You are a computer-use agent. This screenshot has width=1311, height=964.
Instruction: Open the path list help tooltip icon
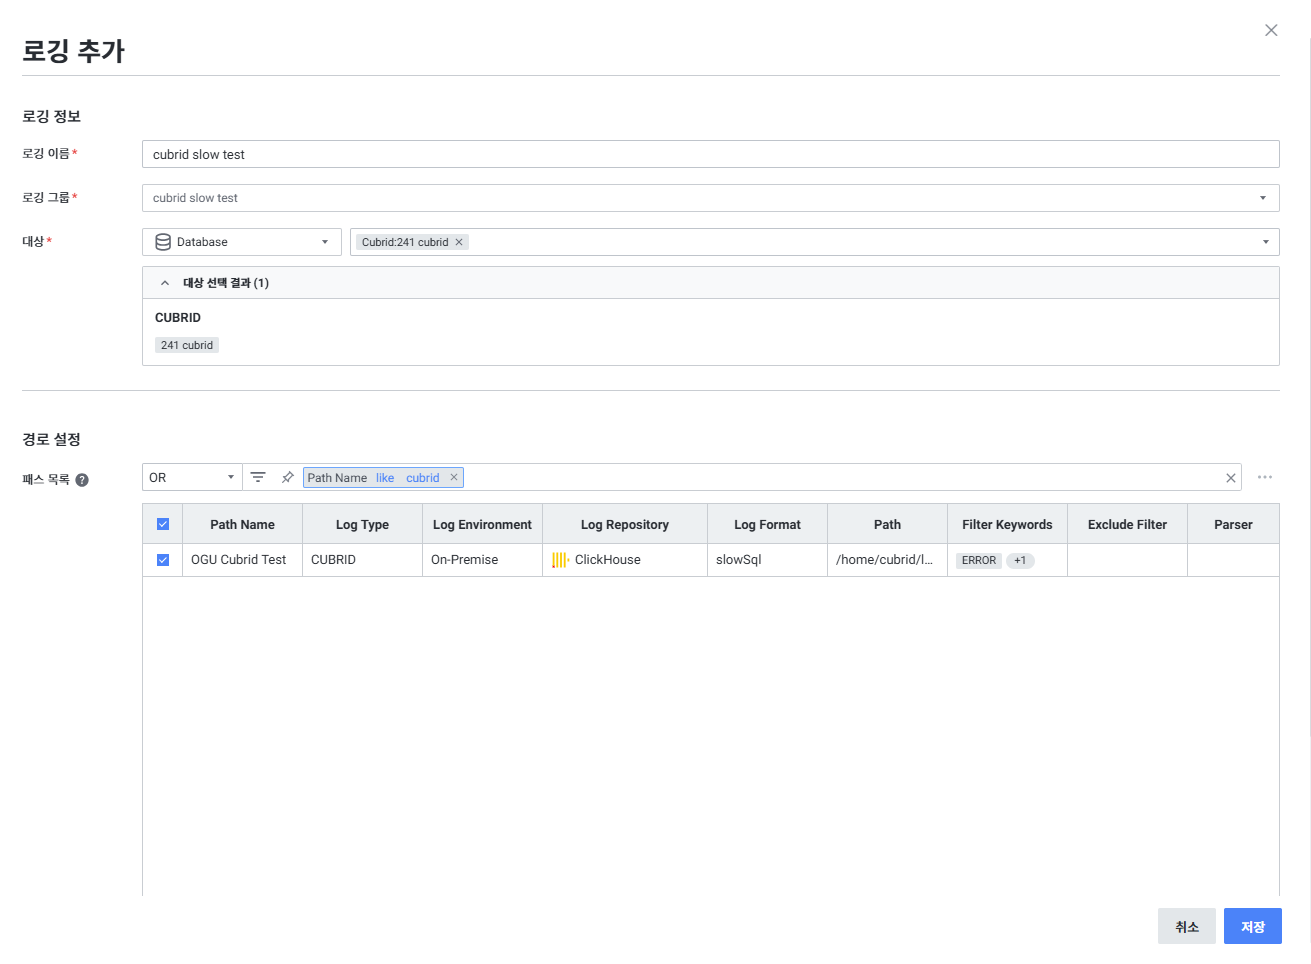click(82, 480)
